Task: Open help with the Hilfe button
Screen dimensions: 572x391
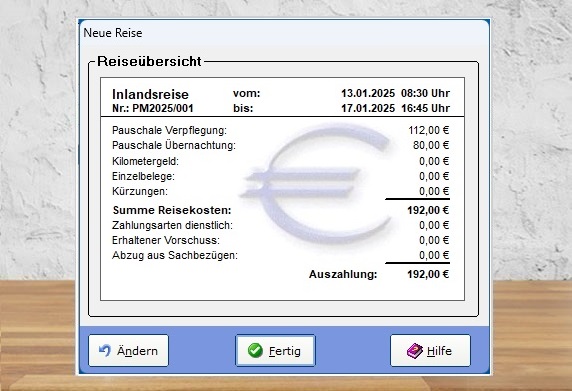Action: point(430,351)
